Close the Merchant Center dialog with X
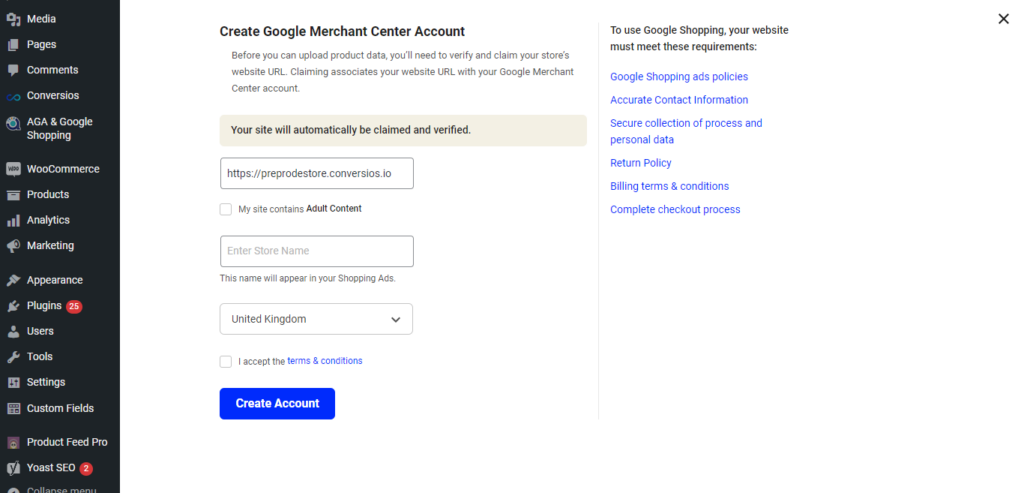Screen dimensions: 1024x493 [1004, 19]
